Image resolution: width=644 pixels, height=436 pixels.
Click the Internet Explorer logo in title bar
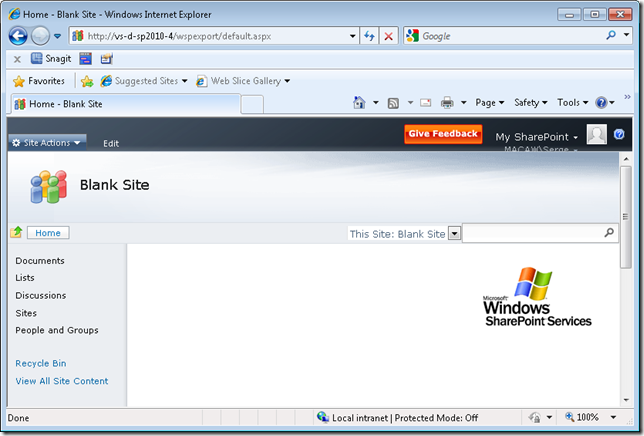14,14
